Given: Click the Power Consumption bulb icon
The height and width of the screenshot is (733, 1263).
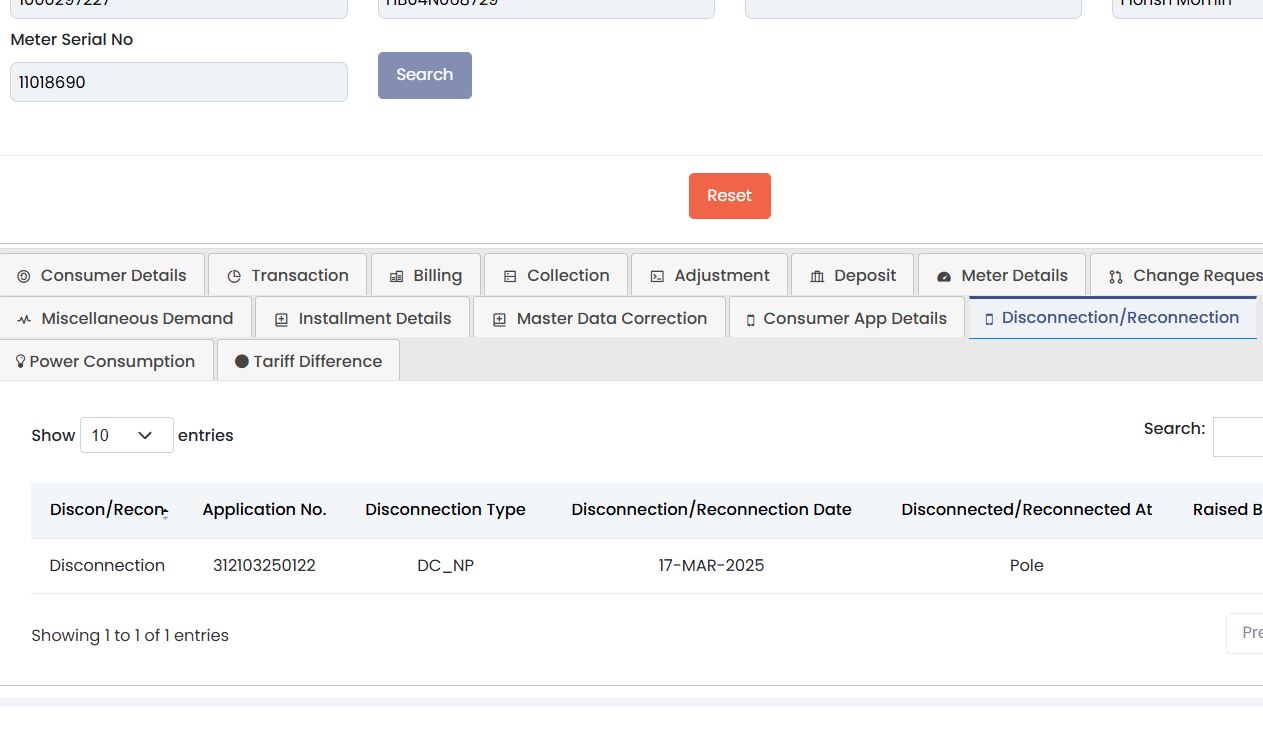Looking at the screenshot, I should (20, 362).
